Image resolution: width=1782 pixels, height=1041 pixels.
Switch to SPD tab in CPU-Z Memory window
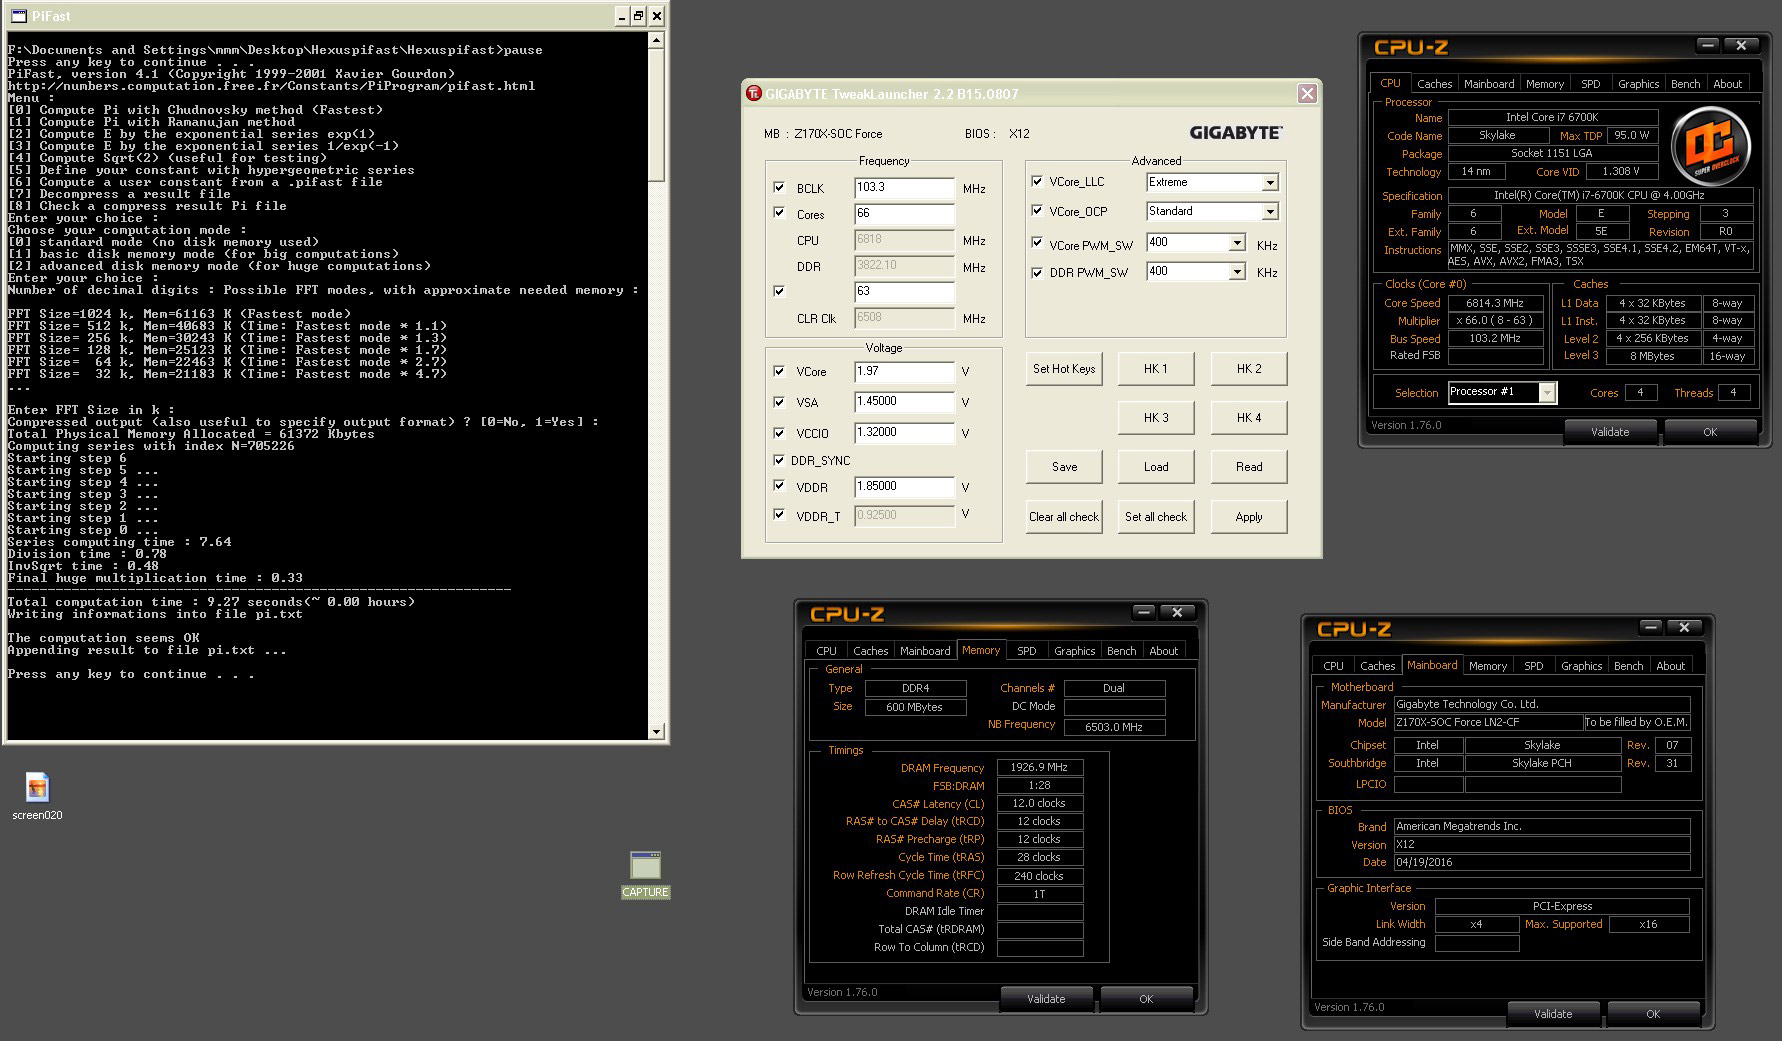pos(1026,651)
